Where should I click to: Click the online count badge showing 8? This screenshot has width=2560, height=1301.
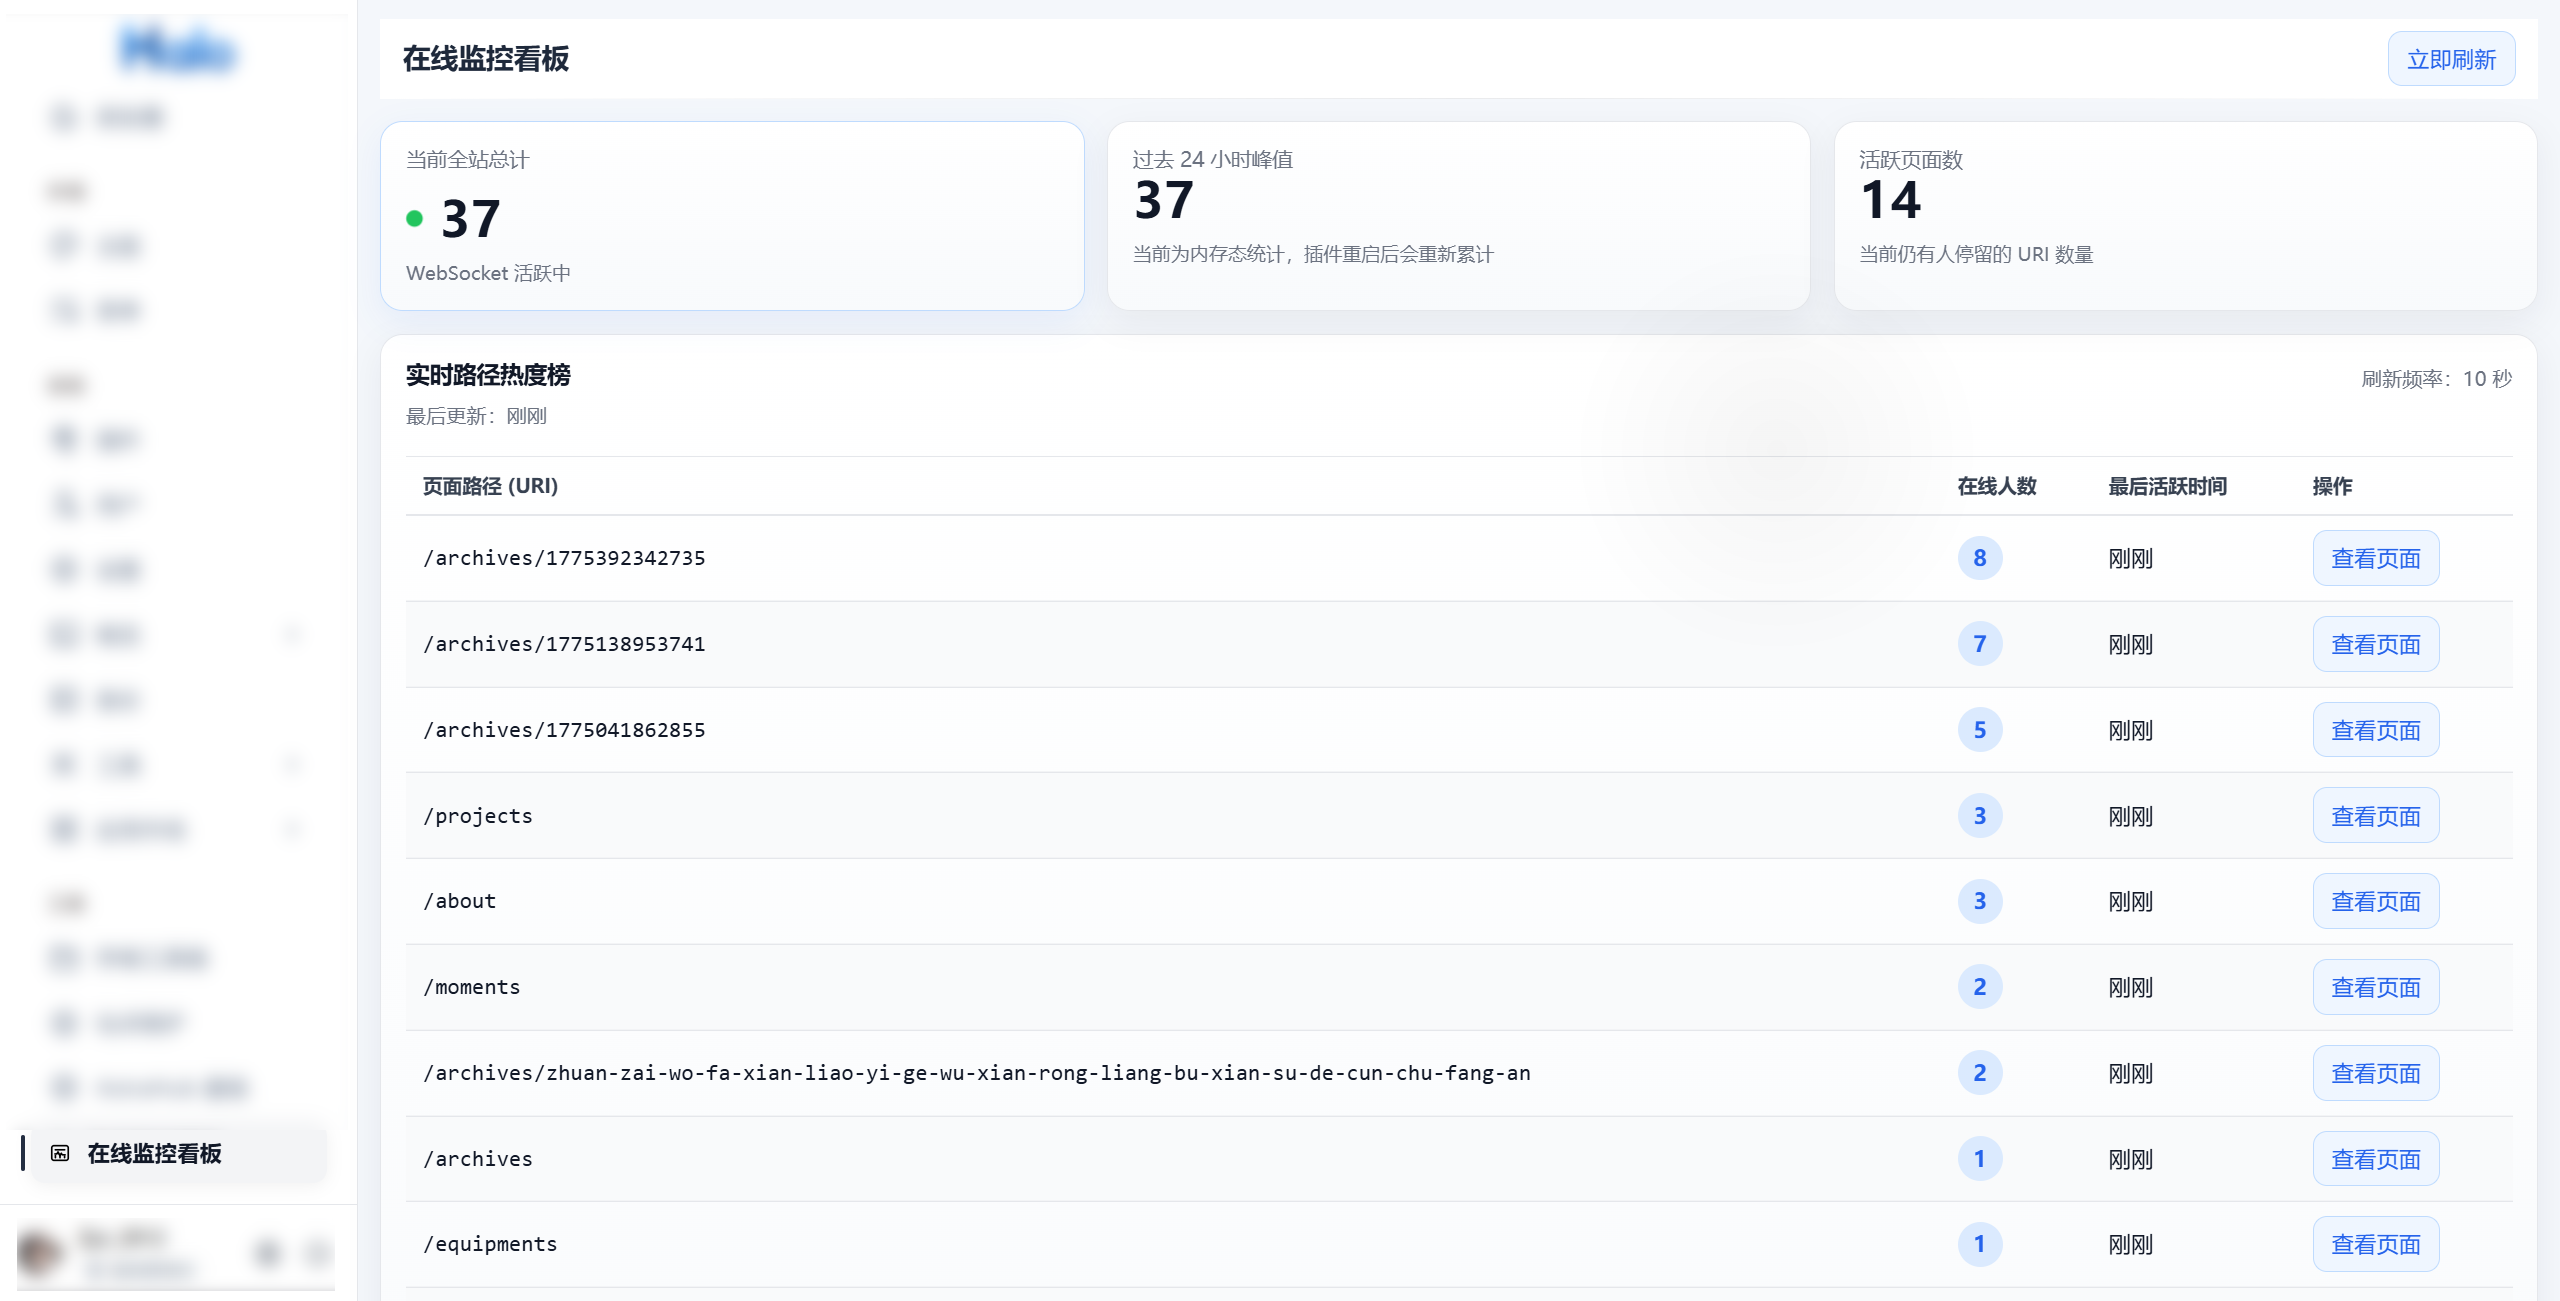click(1979, 558)
